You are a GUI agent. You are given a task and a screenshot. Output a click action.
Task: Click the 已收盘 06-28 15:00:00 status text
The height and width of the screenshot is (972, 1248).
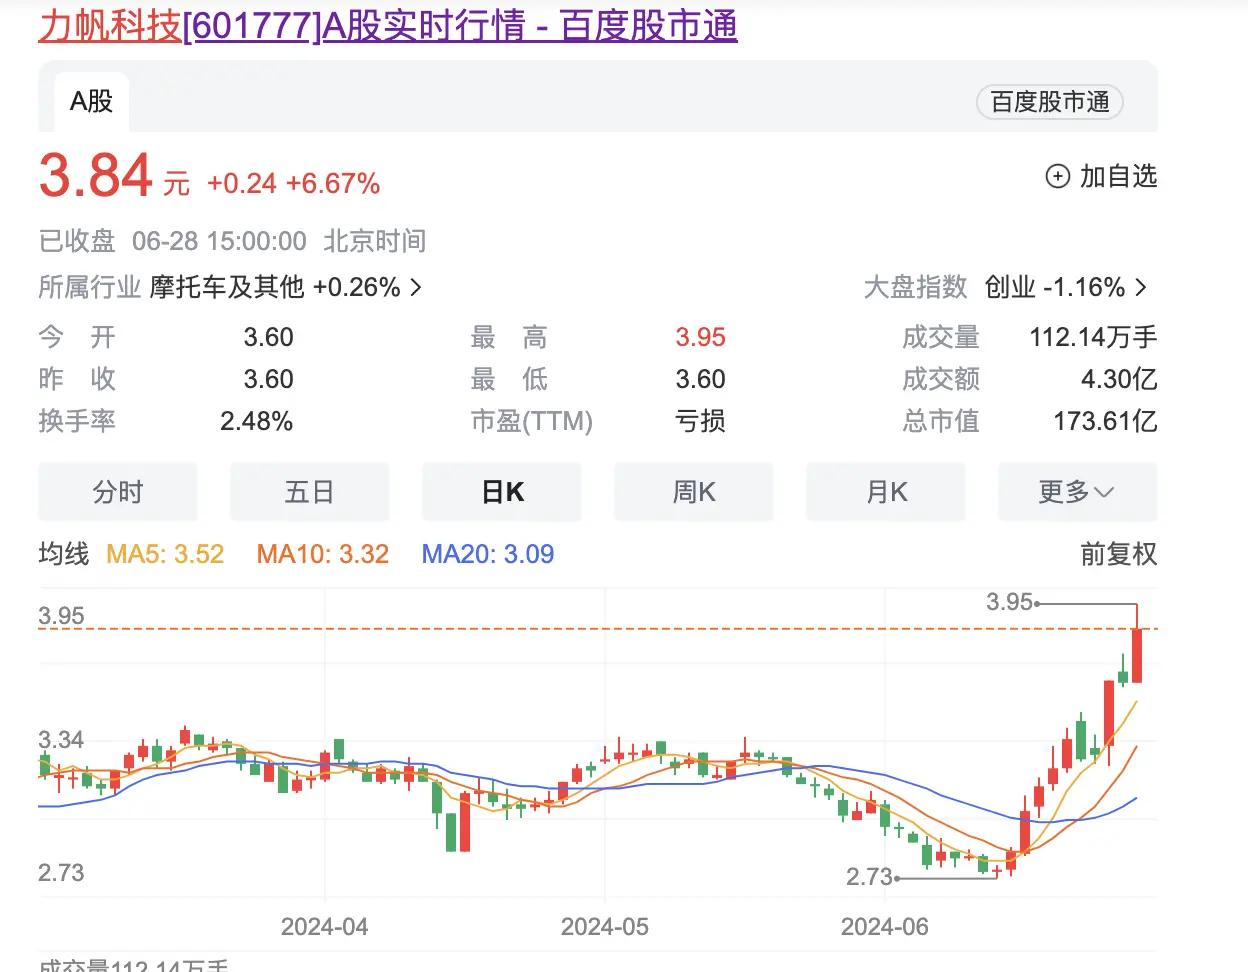point(172,241)
